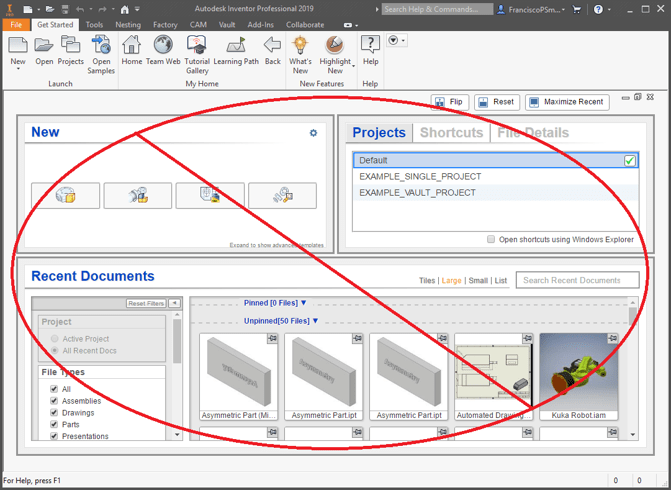
Task: Click the recent documents vertical scrollbar thumb
Action: coord(633,317)
